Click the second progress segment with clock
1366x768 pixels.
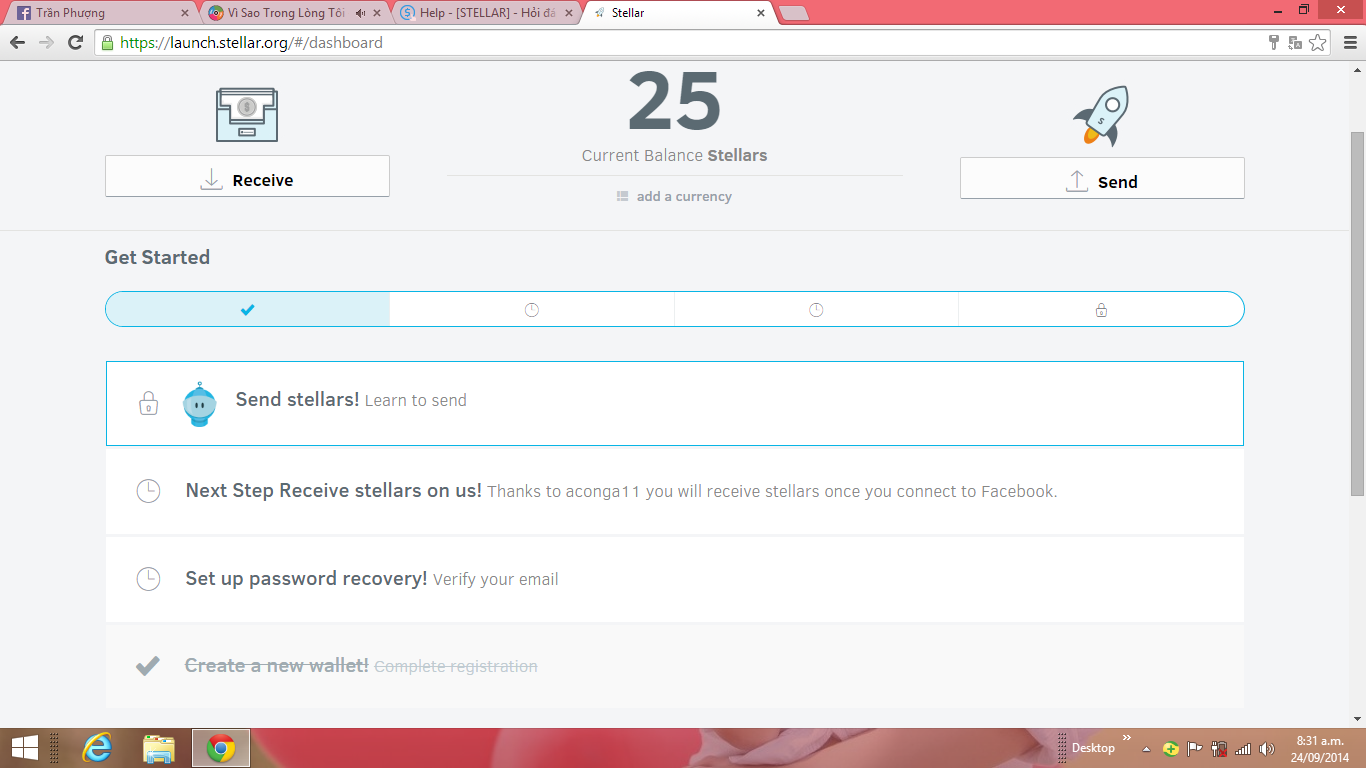(x=532, y=309)
